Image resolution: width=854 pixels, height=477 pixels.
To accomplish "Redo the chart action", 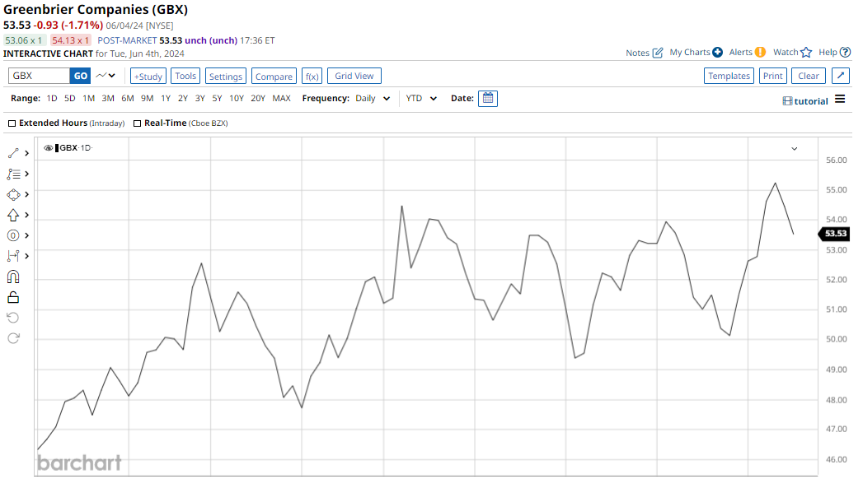I will [13, 338].
